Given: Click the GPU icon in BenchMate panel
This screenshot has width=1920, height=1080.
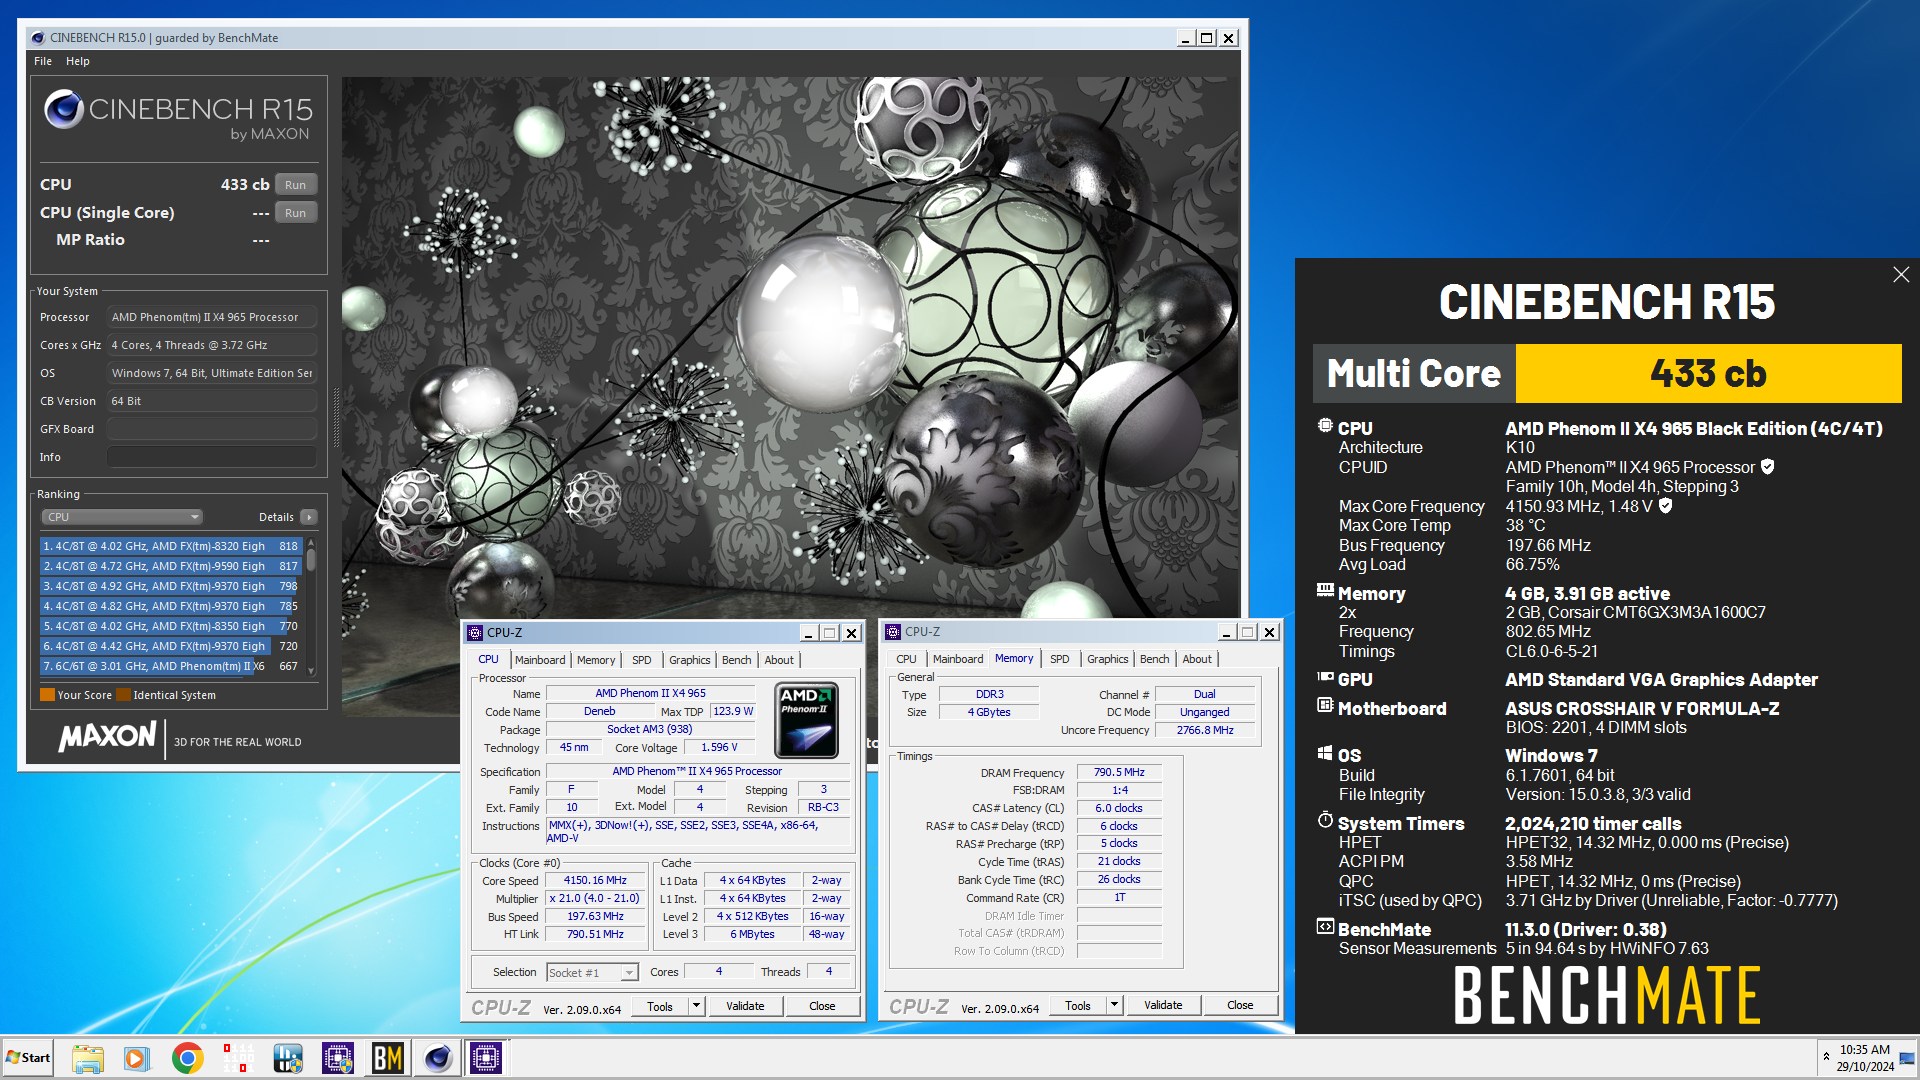Looking at the screenshot, I should click(1325, 677).
